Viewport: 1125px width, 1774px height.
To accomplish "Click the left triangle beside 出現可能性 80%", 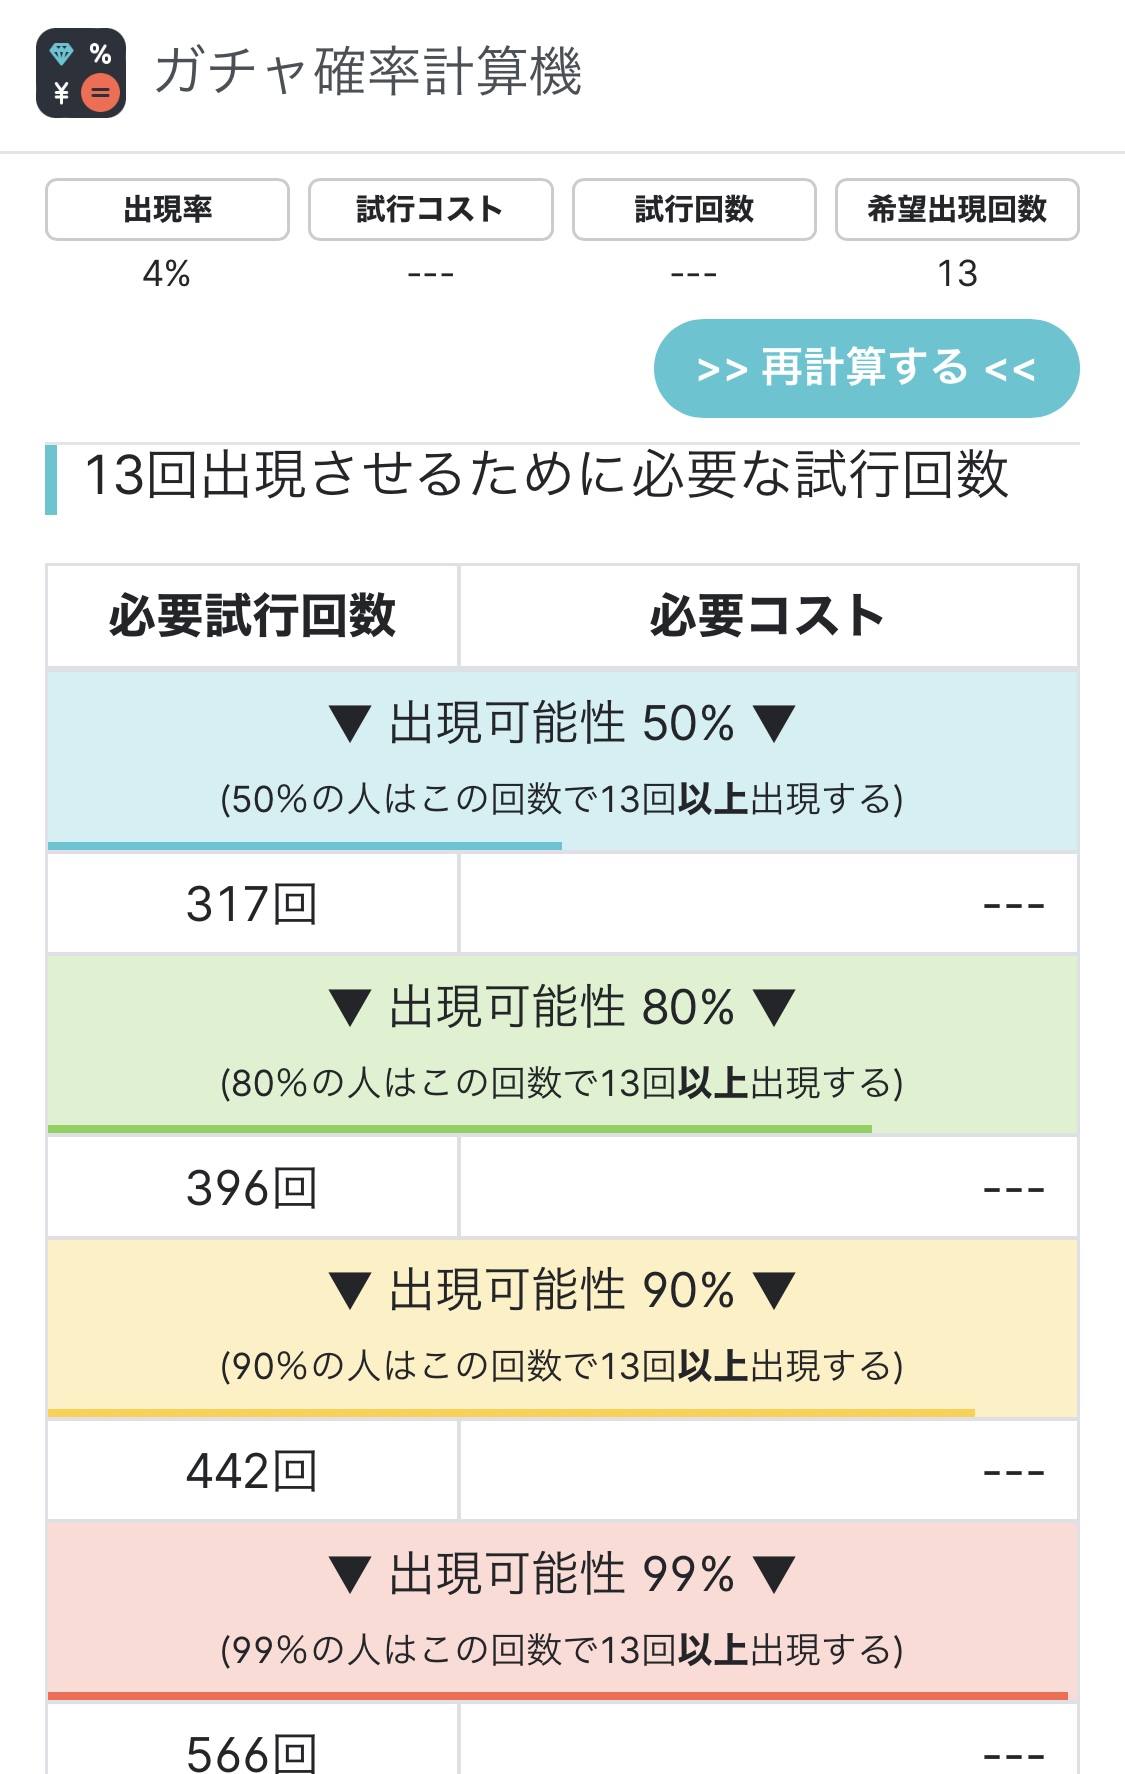I will (x=350, y=1007).
